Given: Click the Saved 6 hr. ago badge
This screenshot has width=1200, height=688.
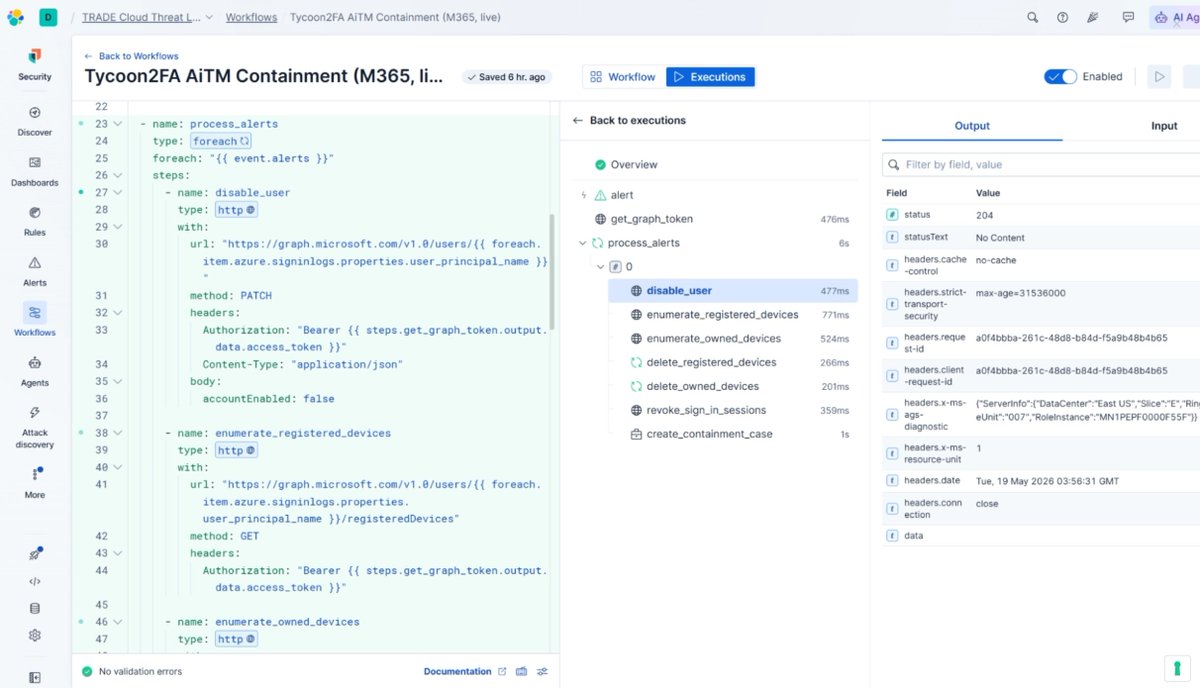Looking at the screenshot, I should pyautogui.click(x=507, y=77).
